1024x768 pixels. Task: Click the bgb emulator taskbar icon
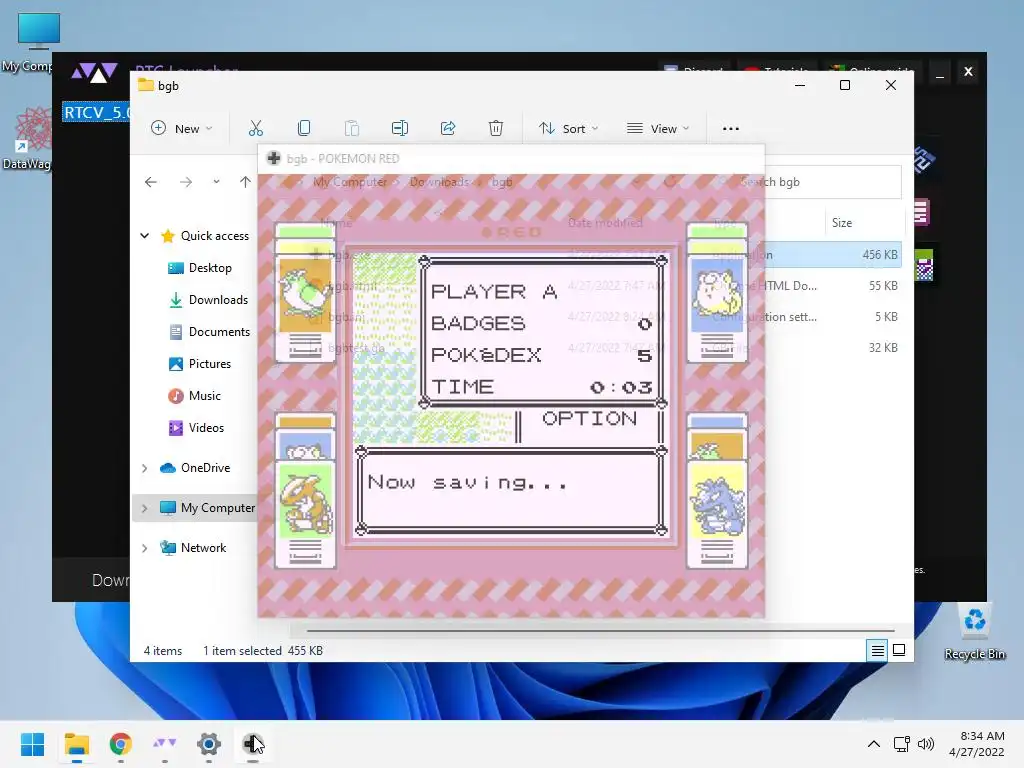pyautogui.click(x=253, y=744)
